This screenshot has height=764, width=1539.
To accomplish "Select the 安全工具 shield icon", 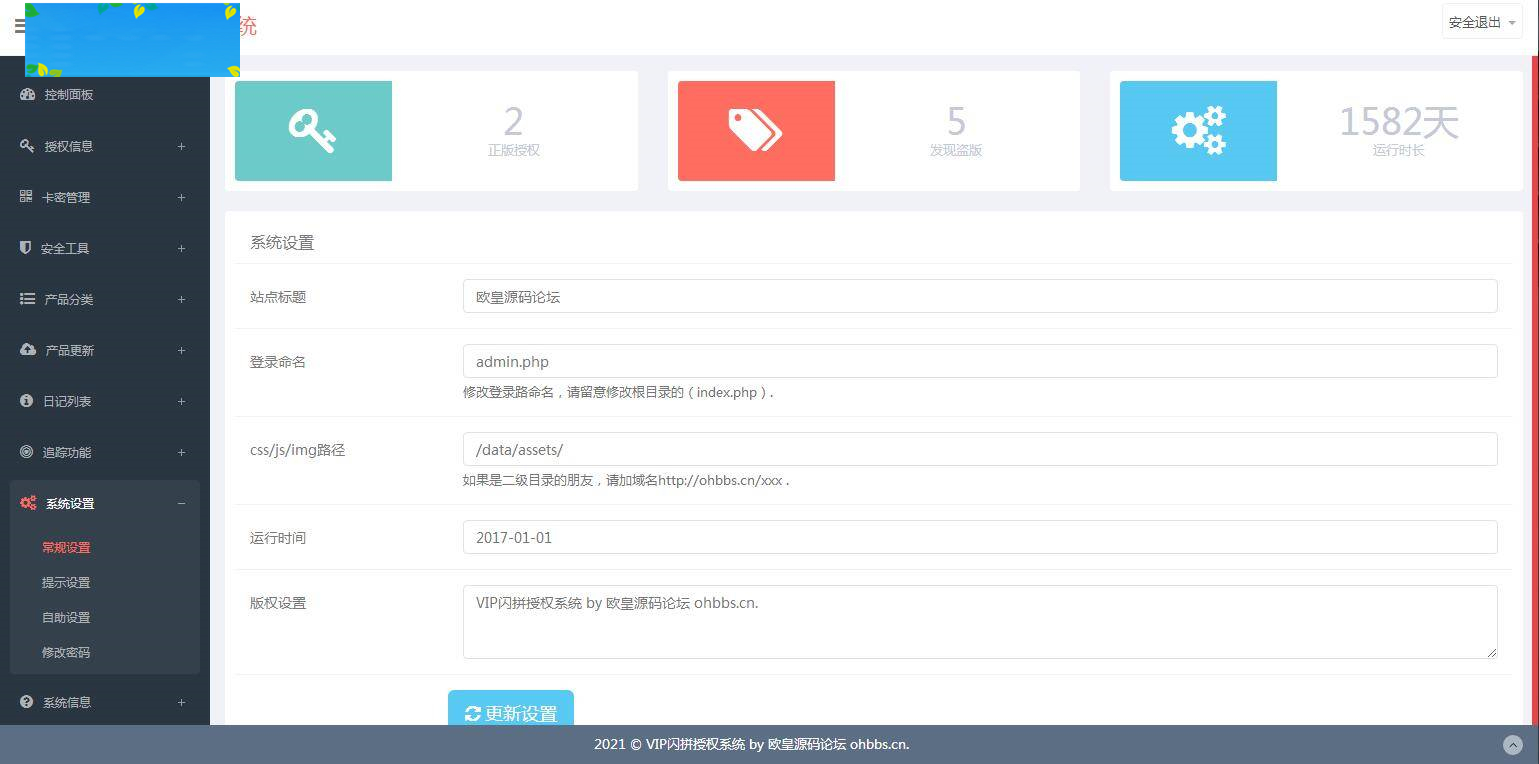I will point(25,248).
